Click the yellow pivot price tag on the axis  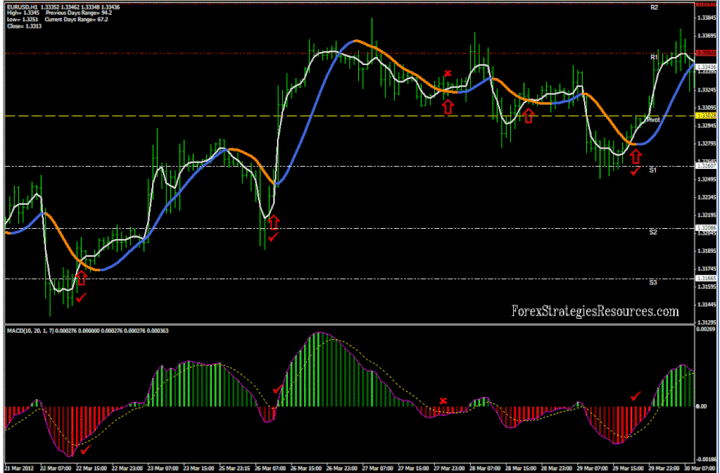coord(706,116)
